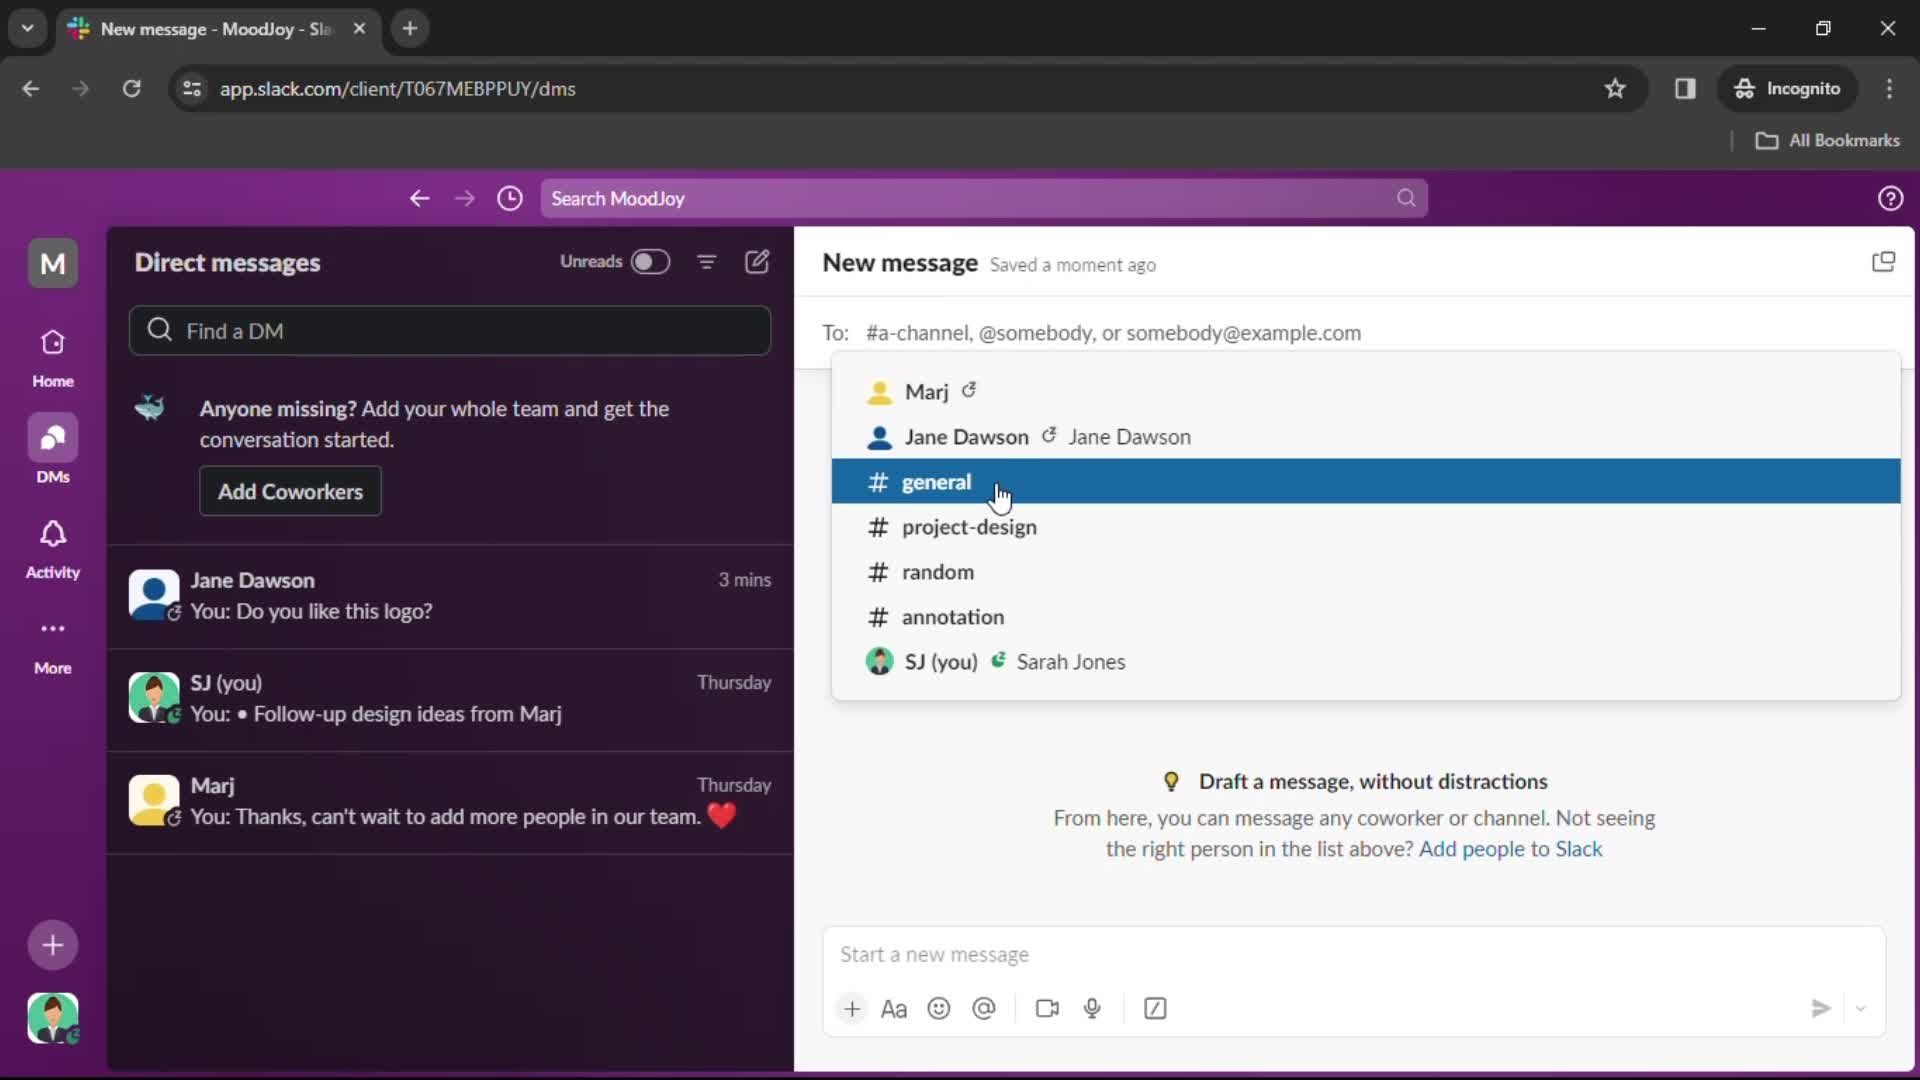The image size is (1920, 1080).
Task: Click the compose new message icon
Action: [x=757, y=262]
